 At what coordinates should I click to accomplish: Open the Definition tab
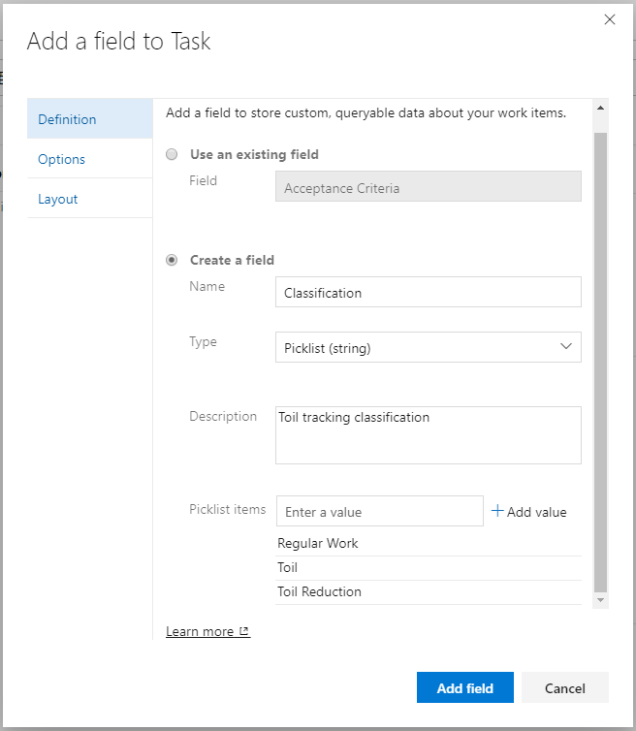click(90, 119)
